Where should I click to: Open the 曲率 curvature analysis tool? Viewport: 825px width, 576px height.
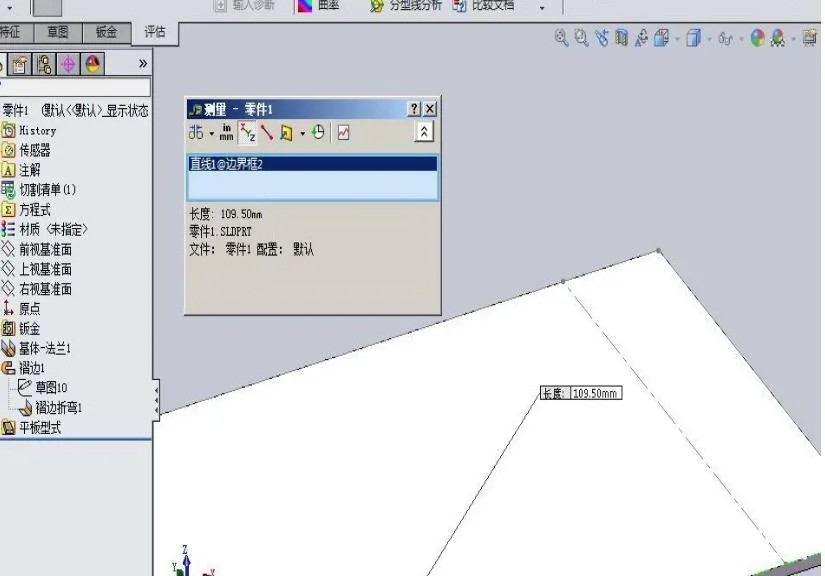pyautogui.click(x=319, y=6)
